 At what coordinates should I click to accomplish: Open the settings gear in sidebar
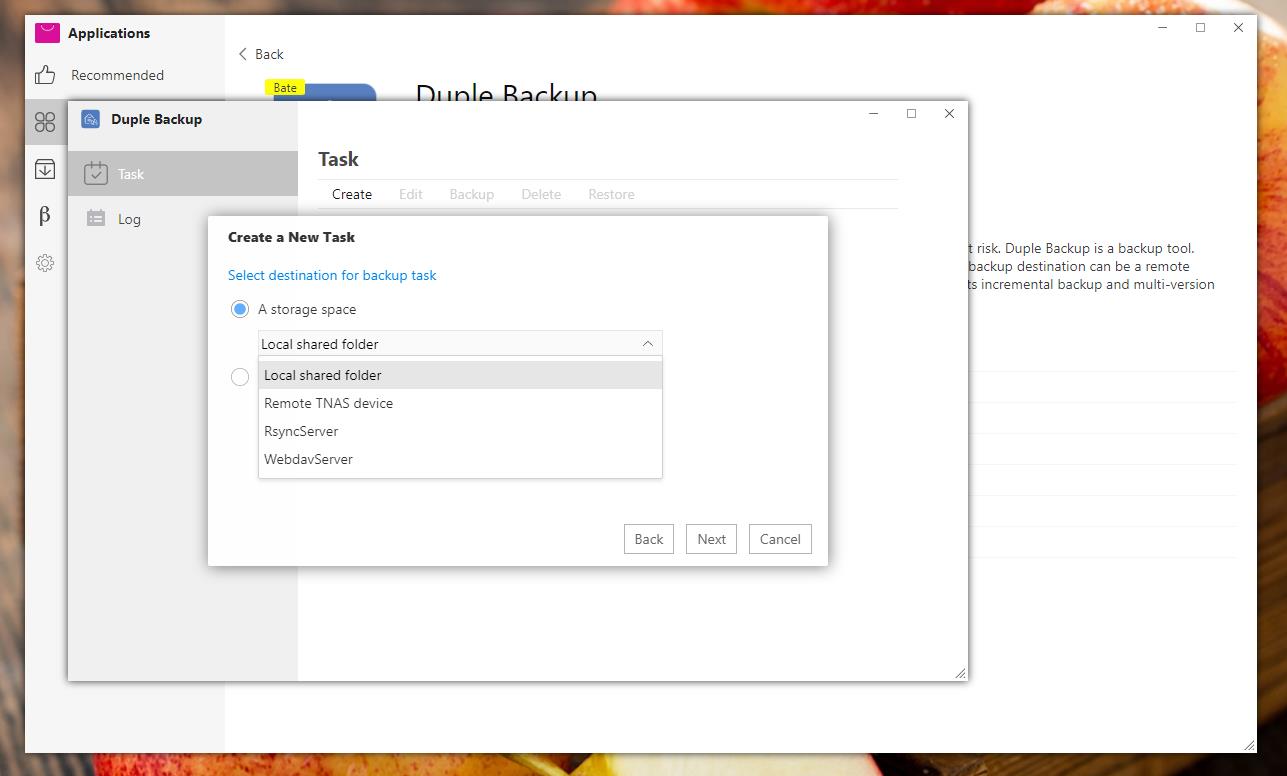45,263
